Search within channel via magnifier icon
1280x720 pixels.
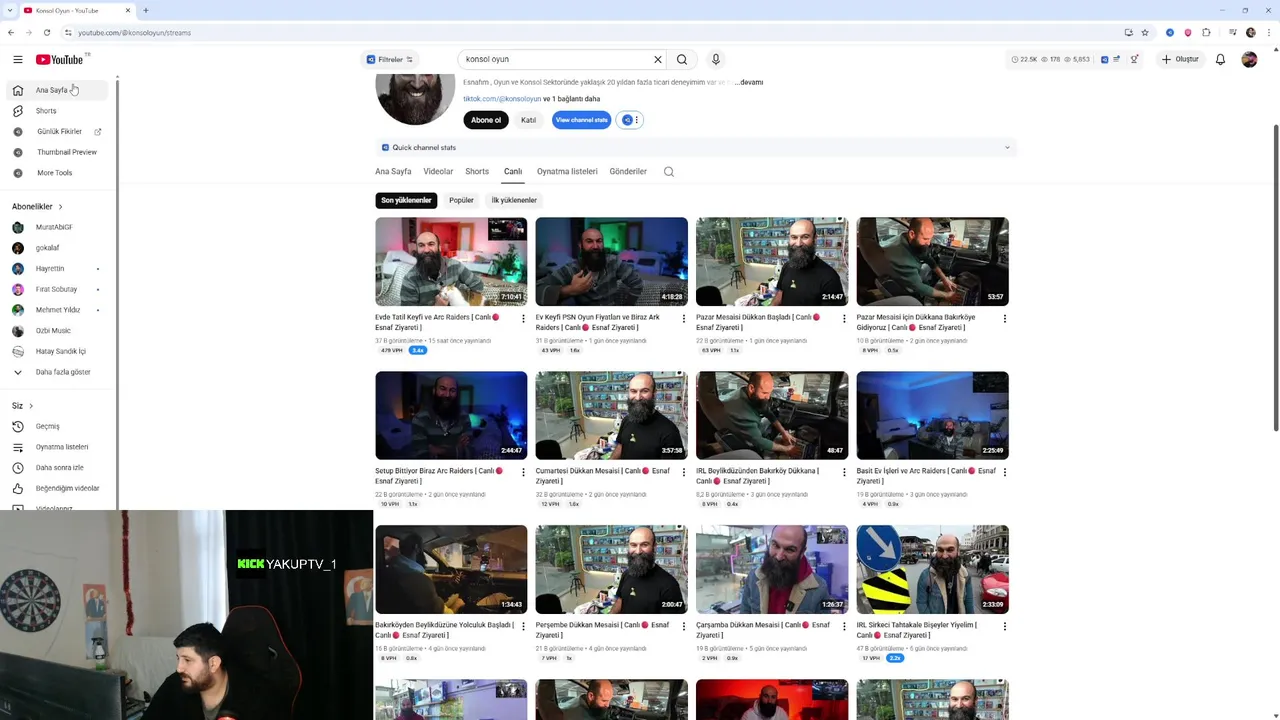point(669,171)
